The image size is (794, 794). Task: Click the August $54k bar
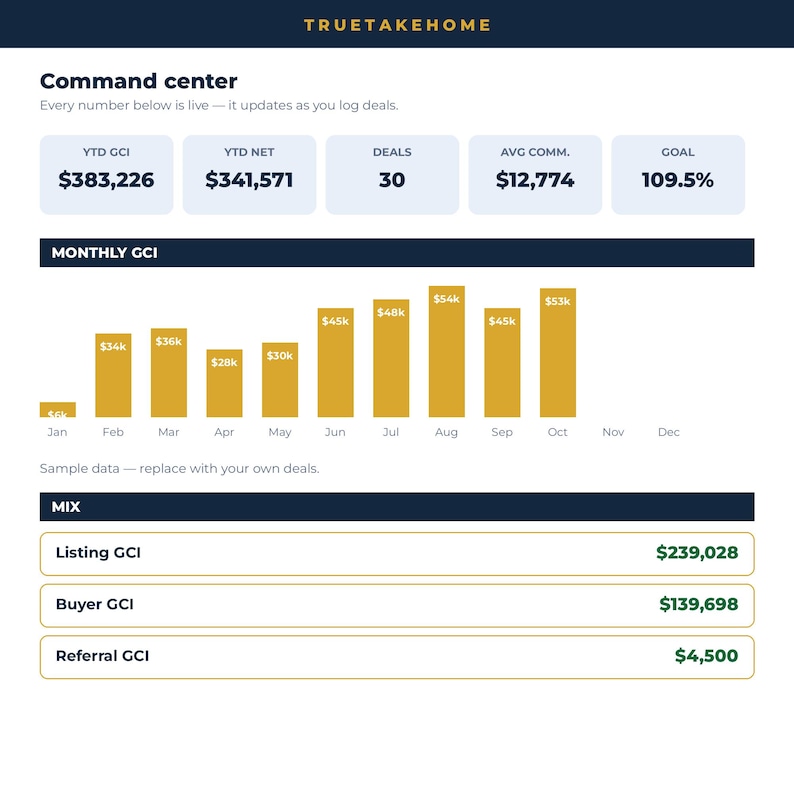click(x=447, y=351)
